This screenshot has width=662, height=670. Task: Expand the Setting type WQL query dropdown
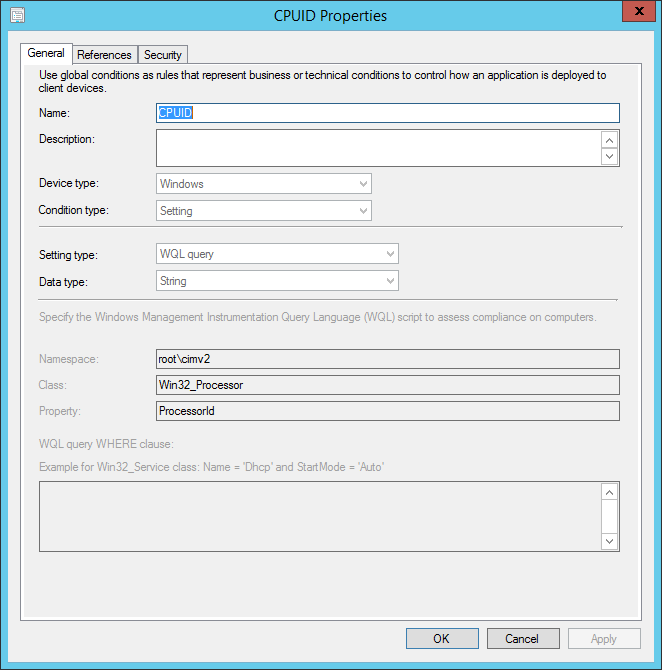coord(278,254)
